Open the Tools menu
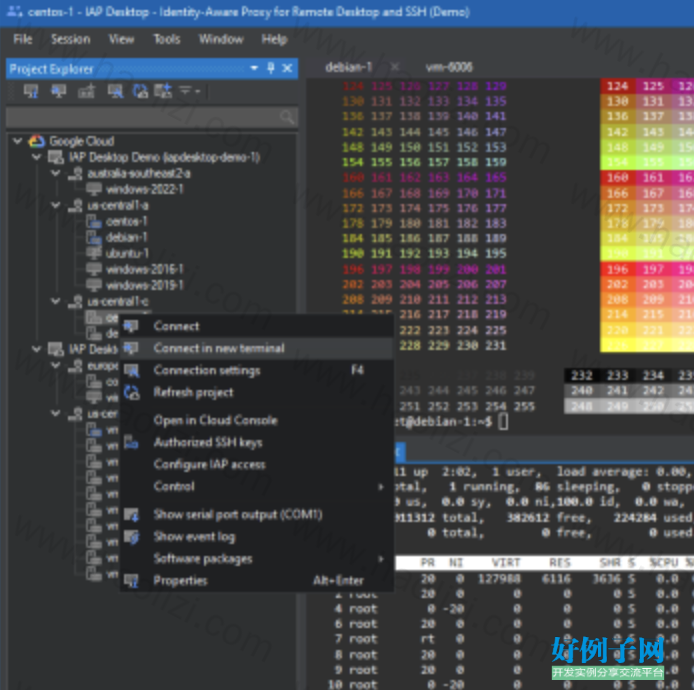 point(167,39)
